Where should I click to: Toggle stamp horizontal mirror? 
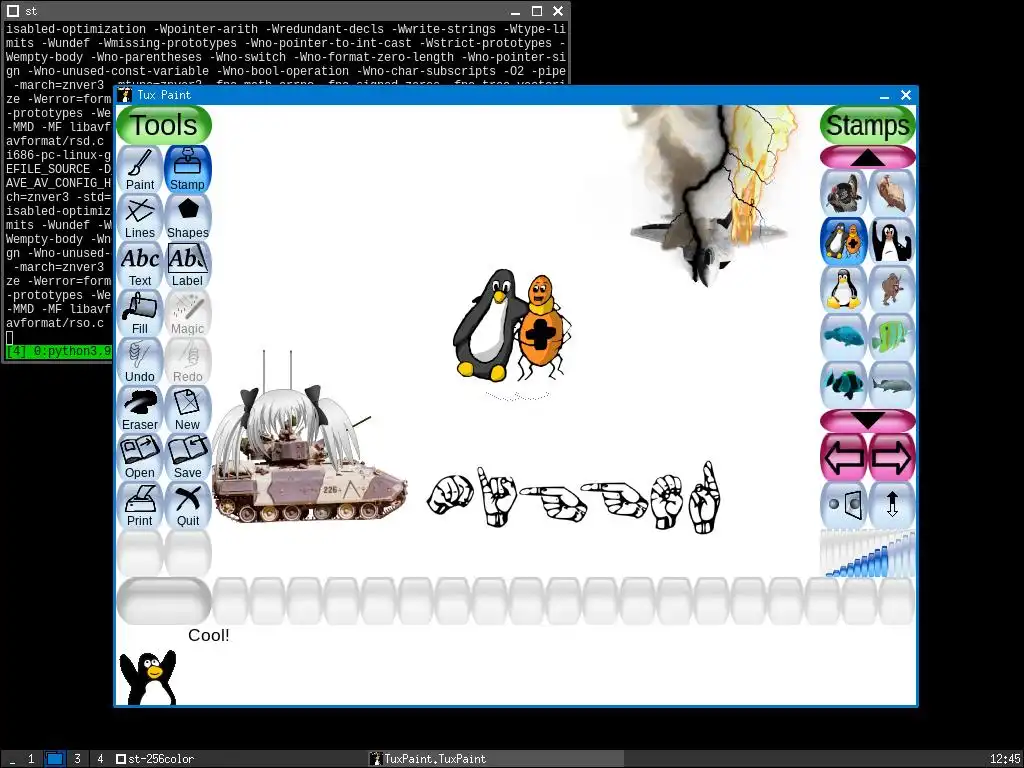tap(844, 505)
